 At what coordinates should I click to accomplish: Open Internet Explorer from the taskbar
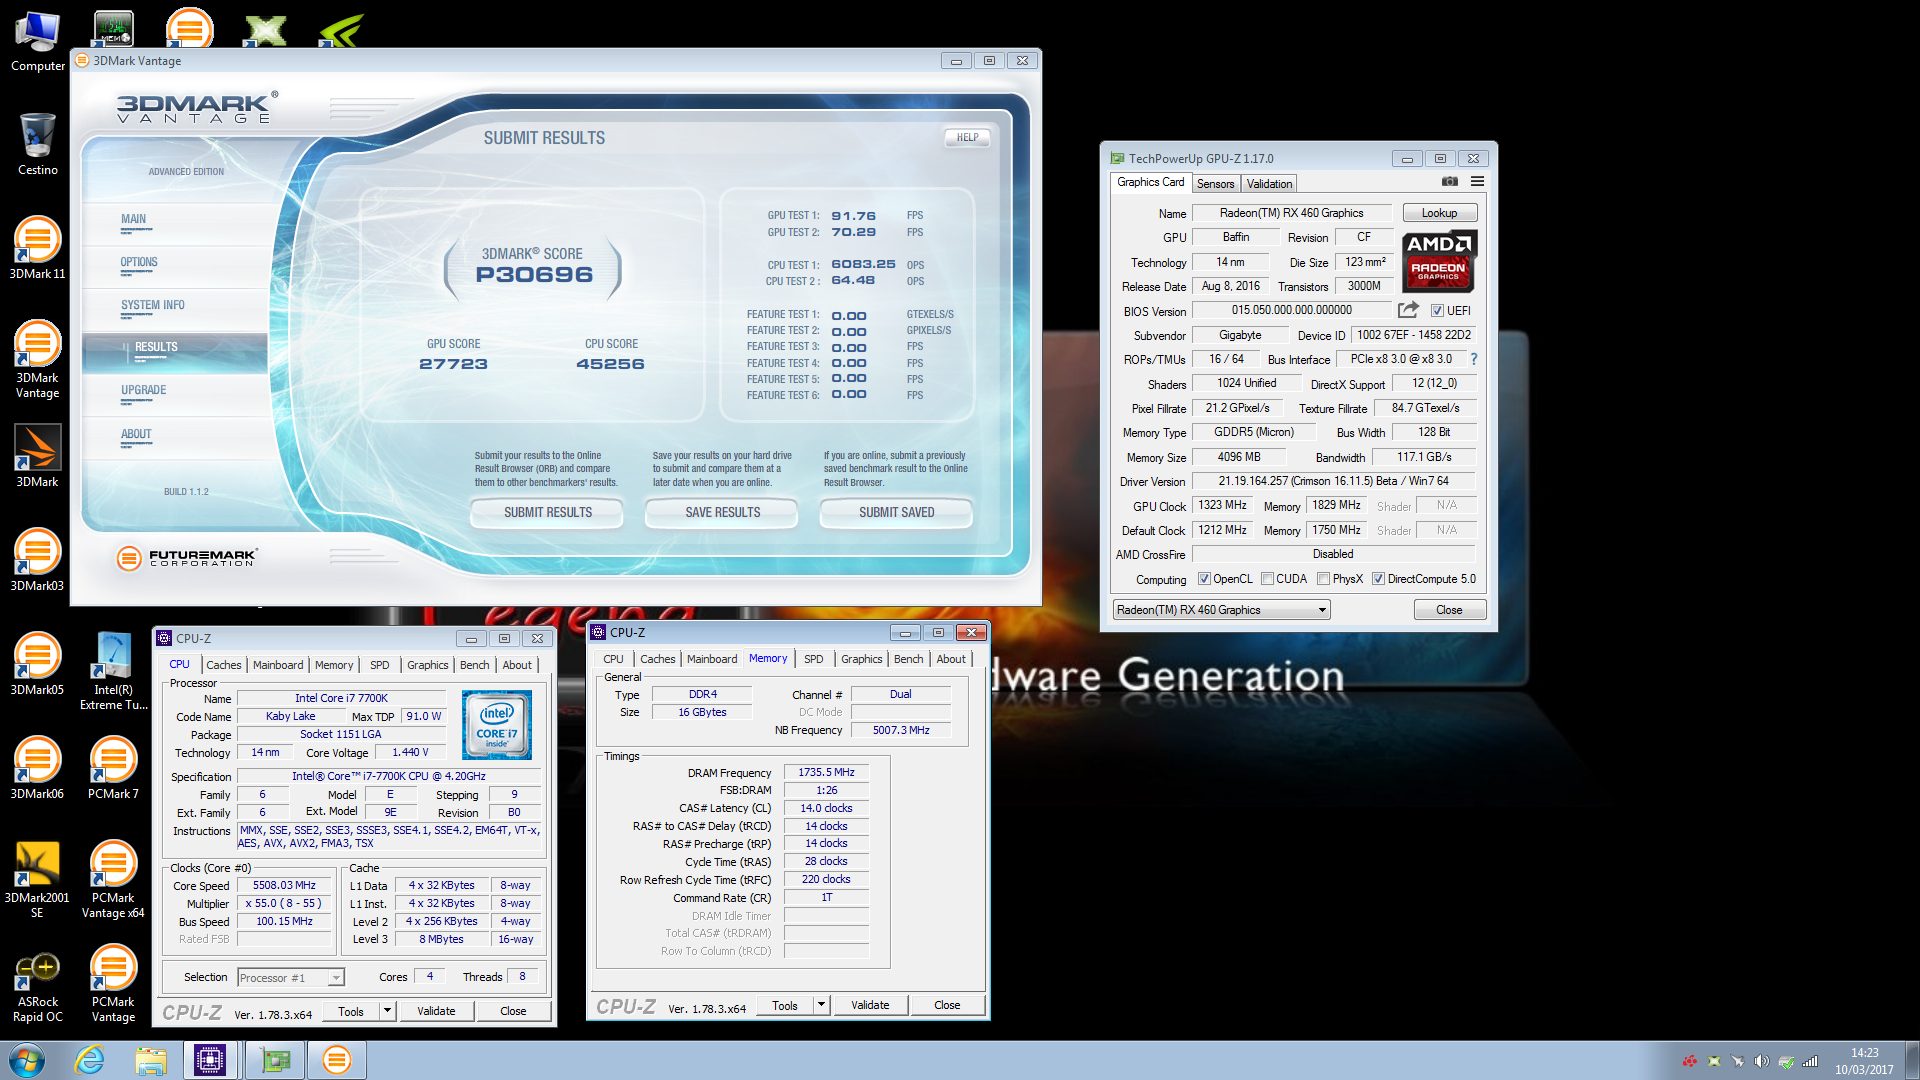point(90,1060)
